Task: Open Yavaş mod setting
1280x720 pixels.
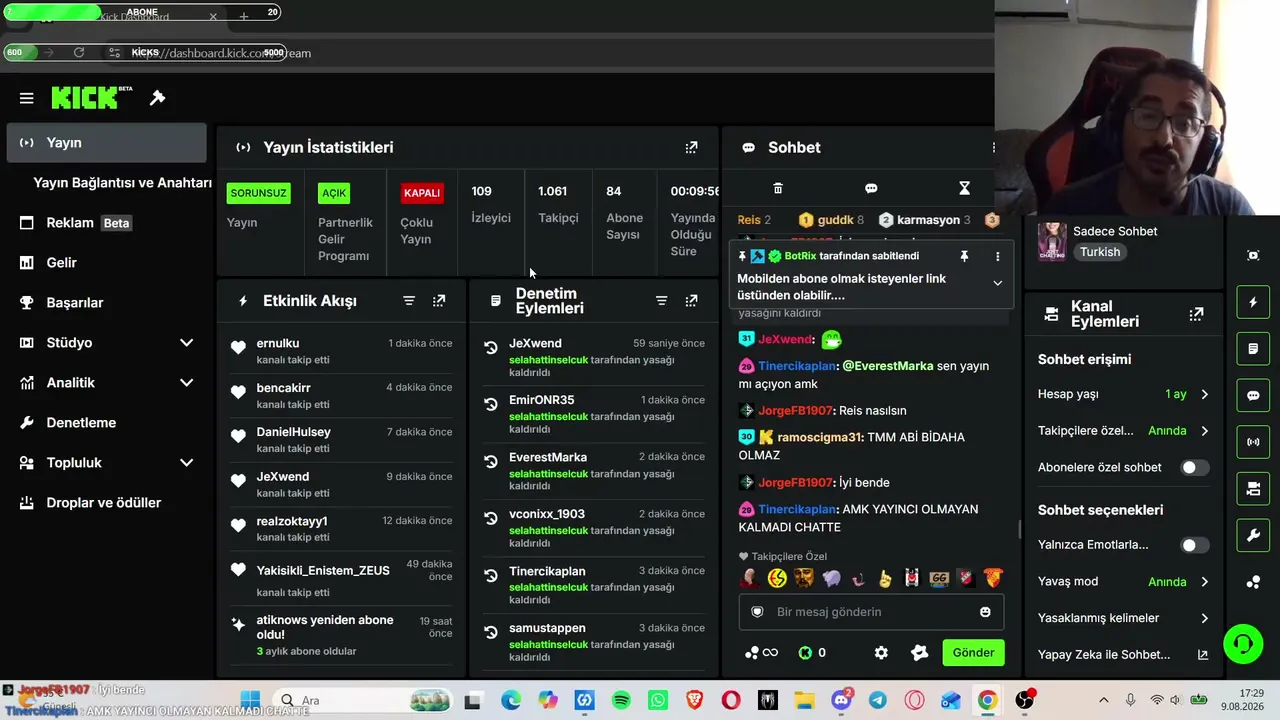Action: tap(1124, 582)
